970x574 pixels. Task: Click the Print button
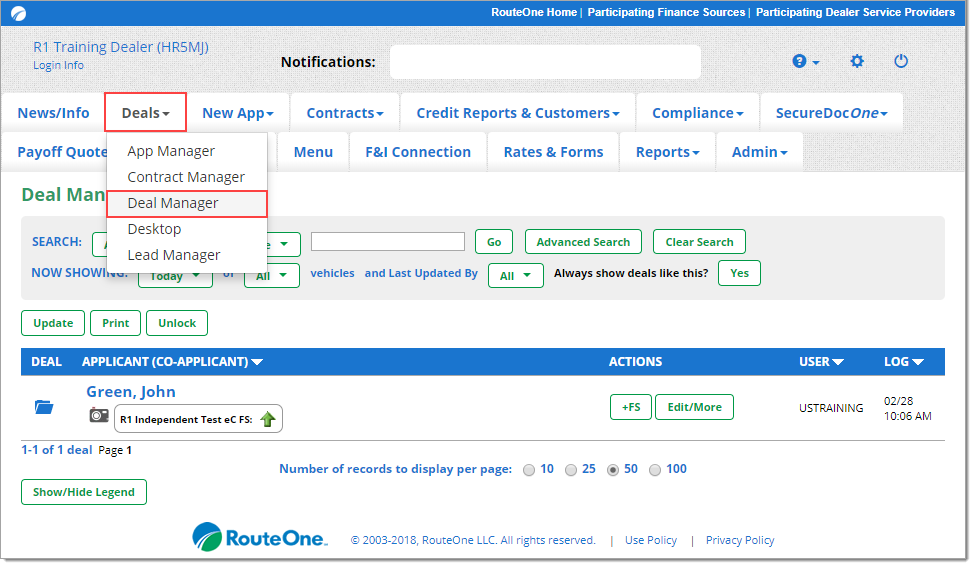pos(115,323)
